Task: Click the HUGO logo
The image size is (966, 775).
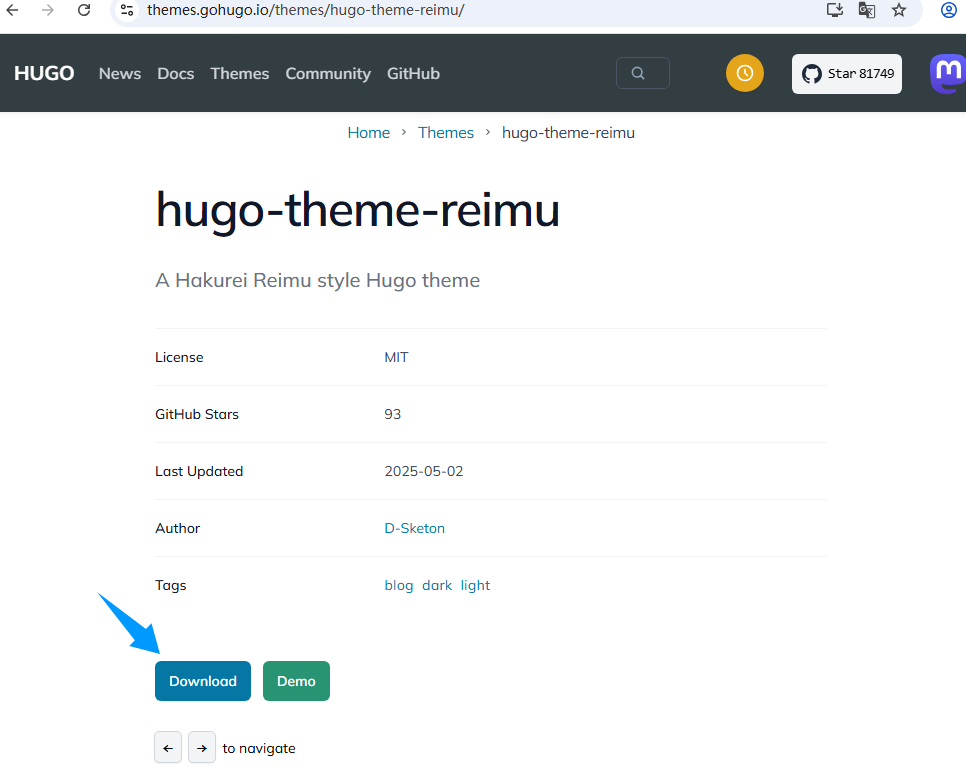Action: point(43,72)
